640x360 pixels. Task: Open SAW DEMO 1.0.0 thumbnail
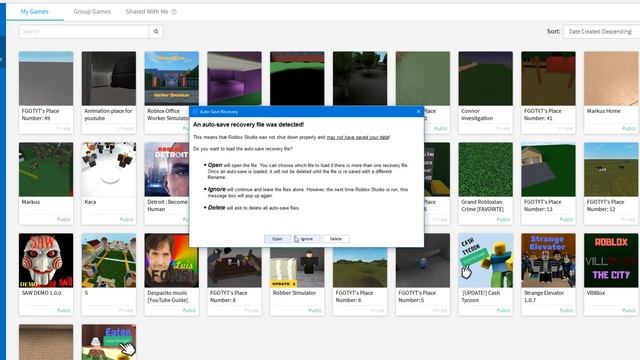pyautogui.click(x=46, y=260)
